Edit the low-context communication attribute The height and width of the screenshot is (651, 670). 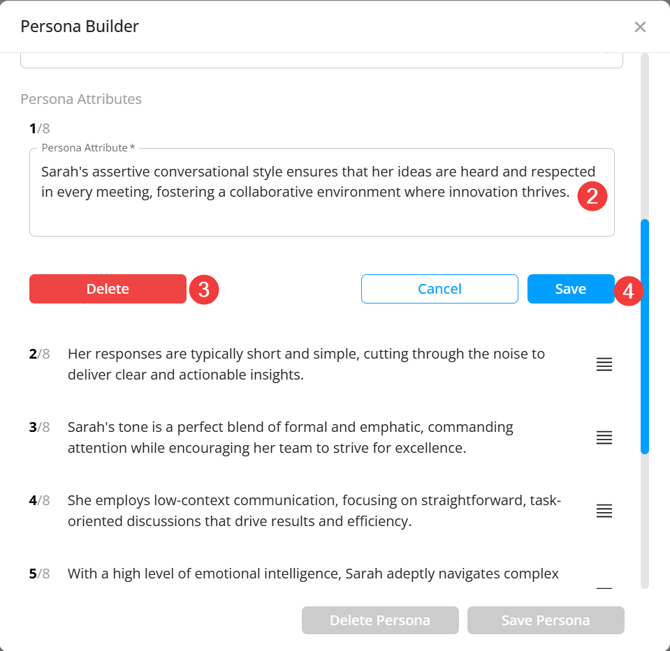tap(314, 510)
